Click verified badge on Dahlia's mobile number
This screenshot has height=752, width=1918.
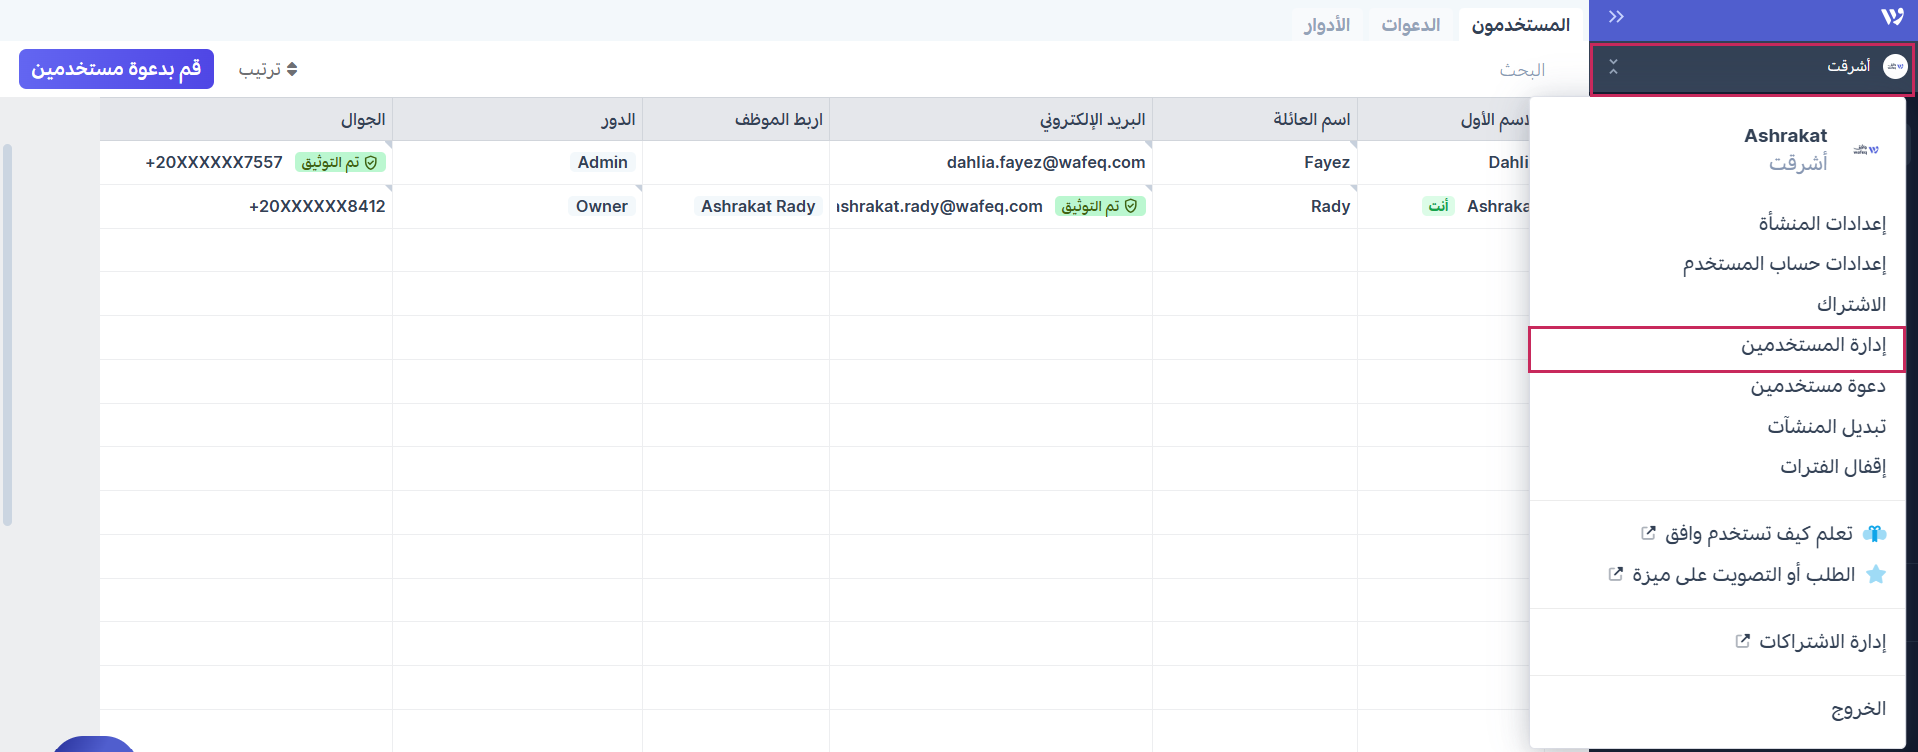coord(340,163)
